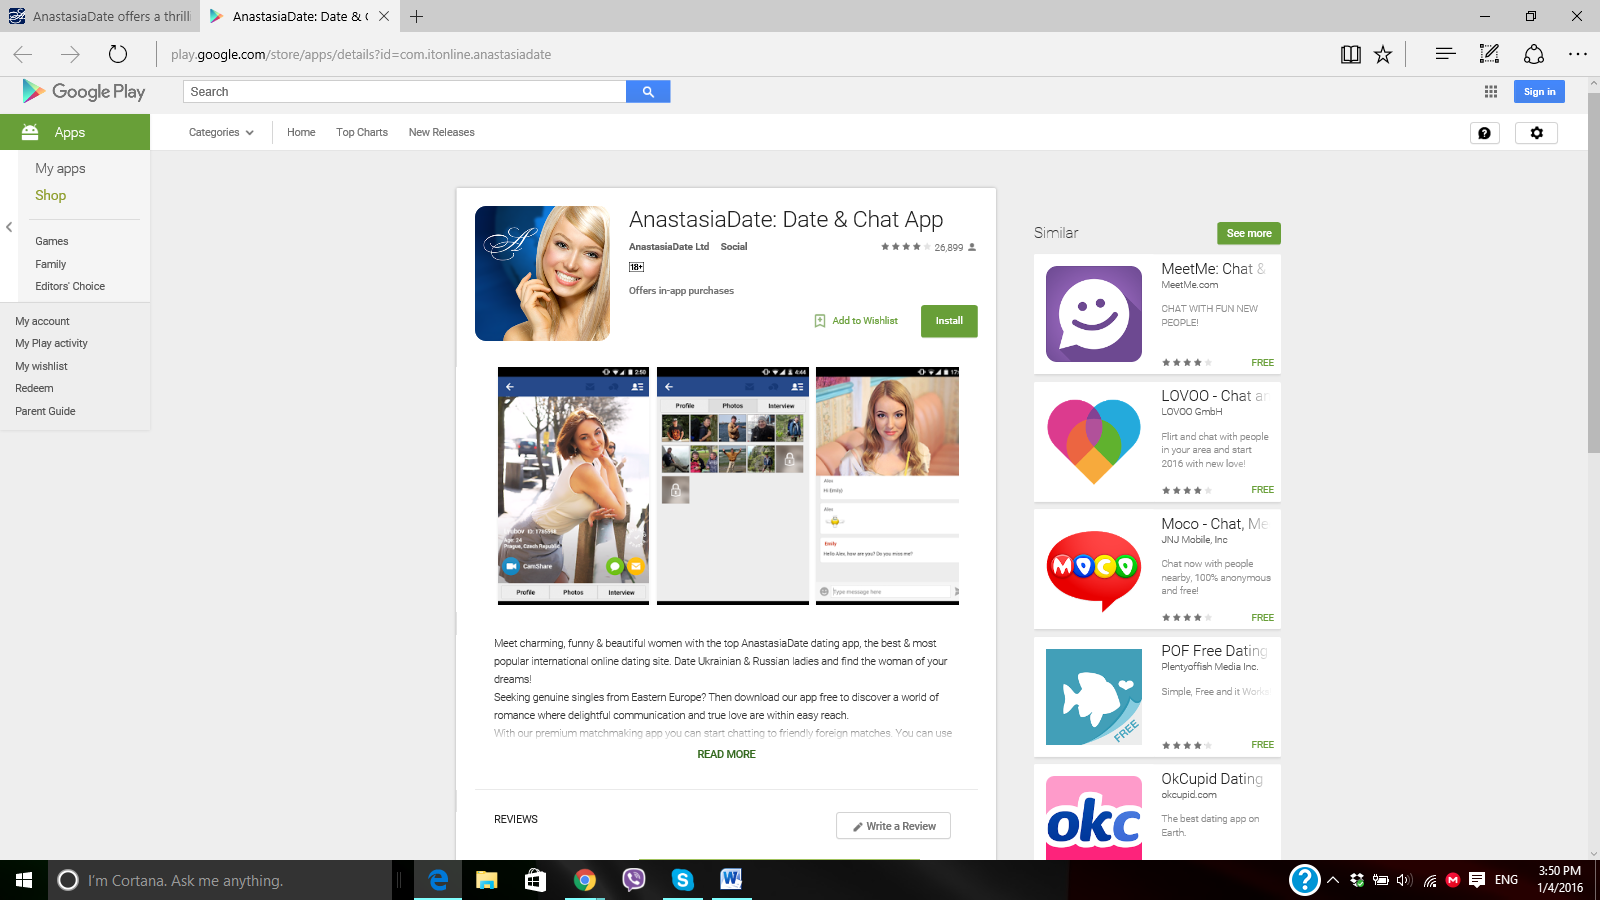Click the blue search magnifier button
1600x900 pixels.
[648, 92]
